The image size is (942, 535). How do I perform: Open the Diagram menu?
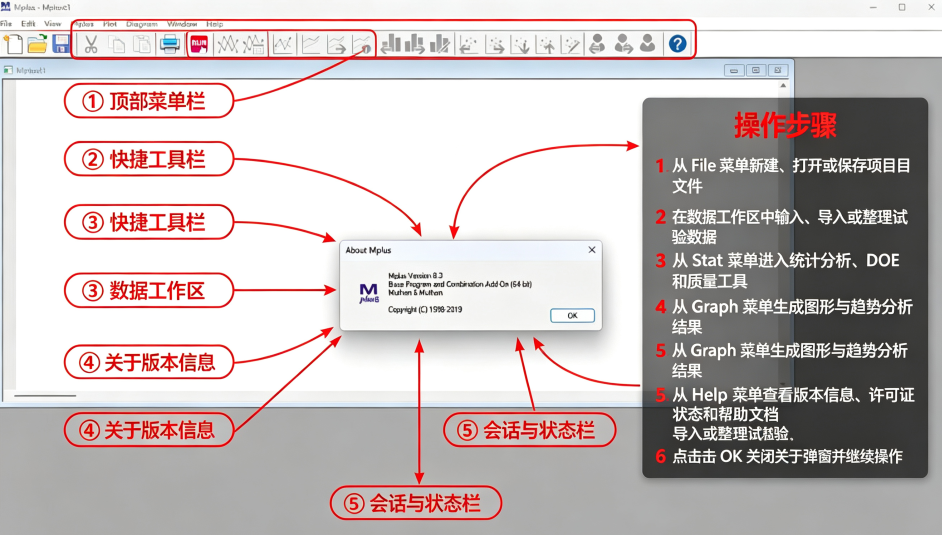pos(142,24)
